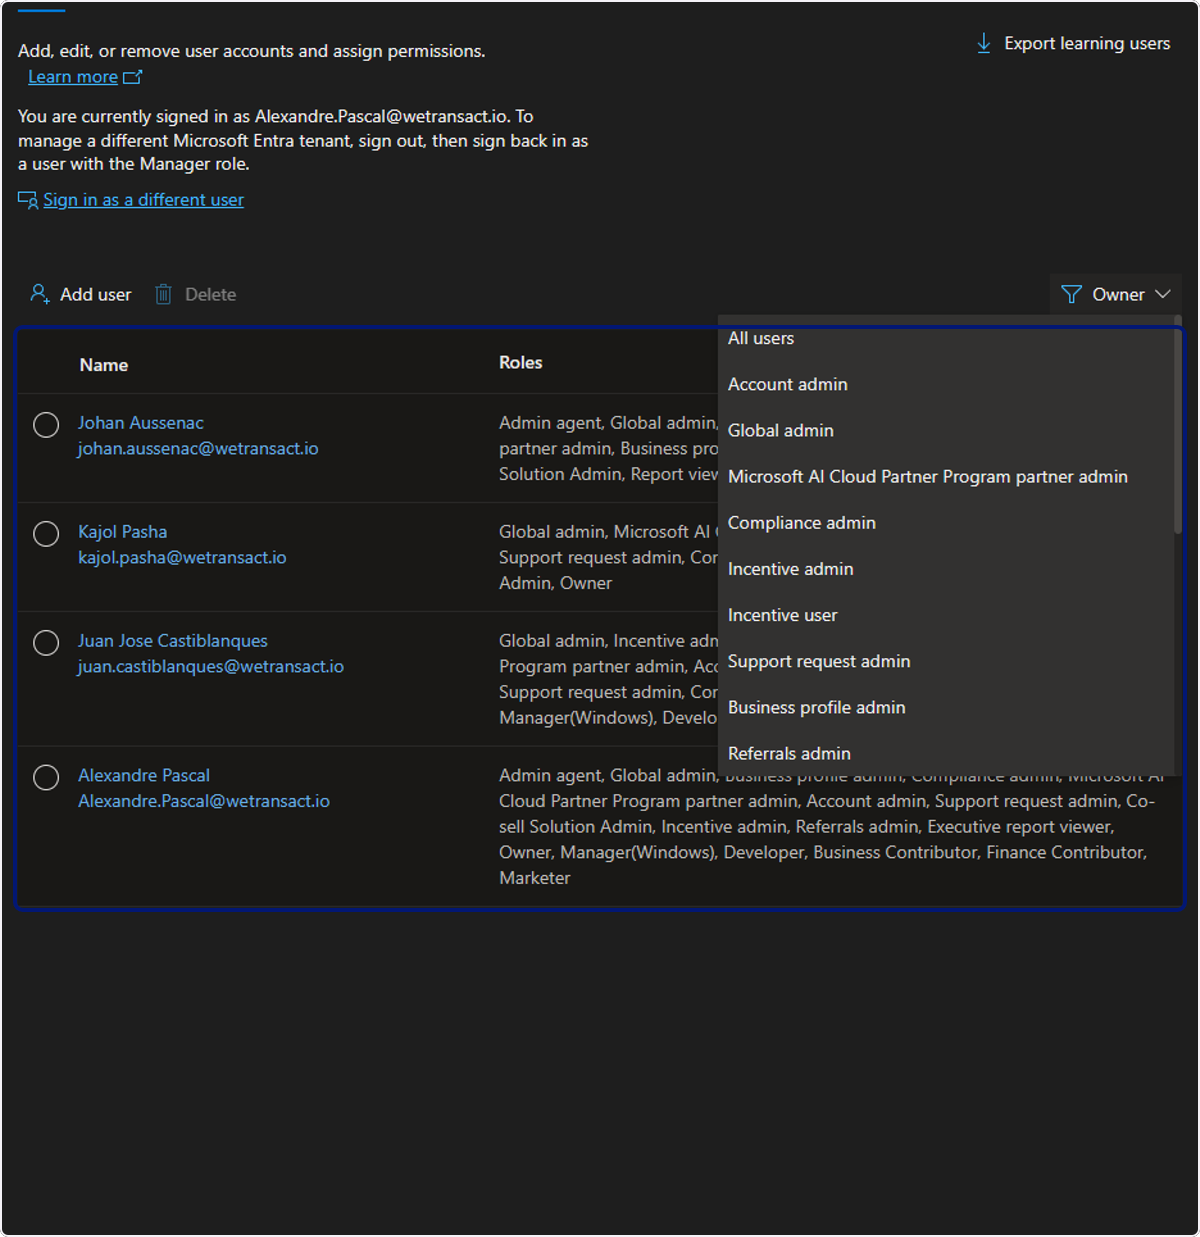
Task: Click the Roles column header
Action: (521, 362)
